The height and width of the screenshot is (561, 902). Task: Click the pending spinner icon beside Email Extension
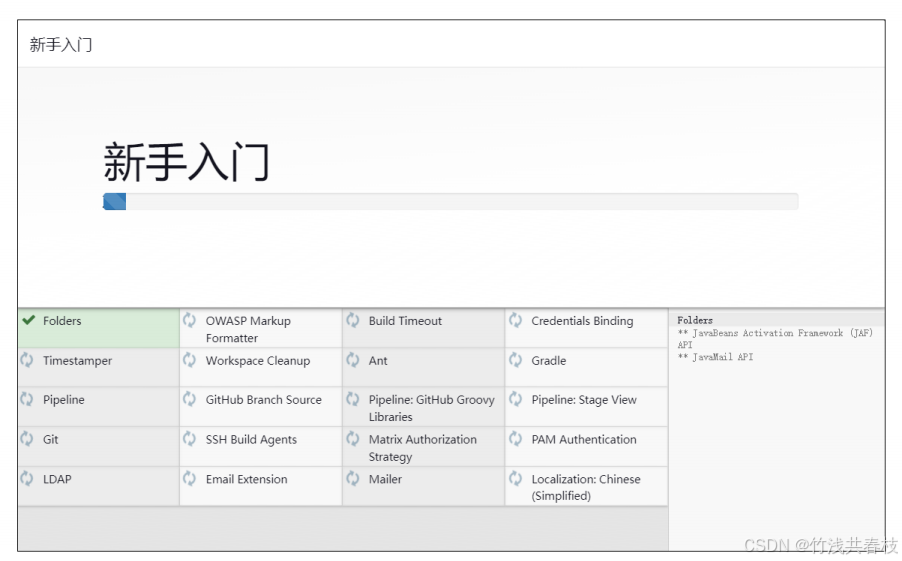189,478
